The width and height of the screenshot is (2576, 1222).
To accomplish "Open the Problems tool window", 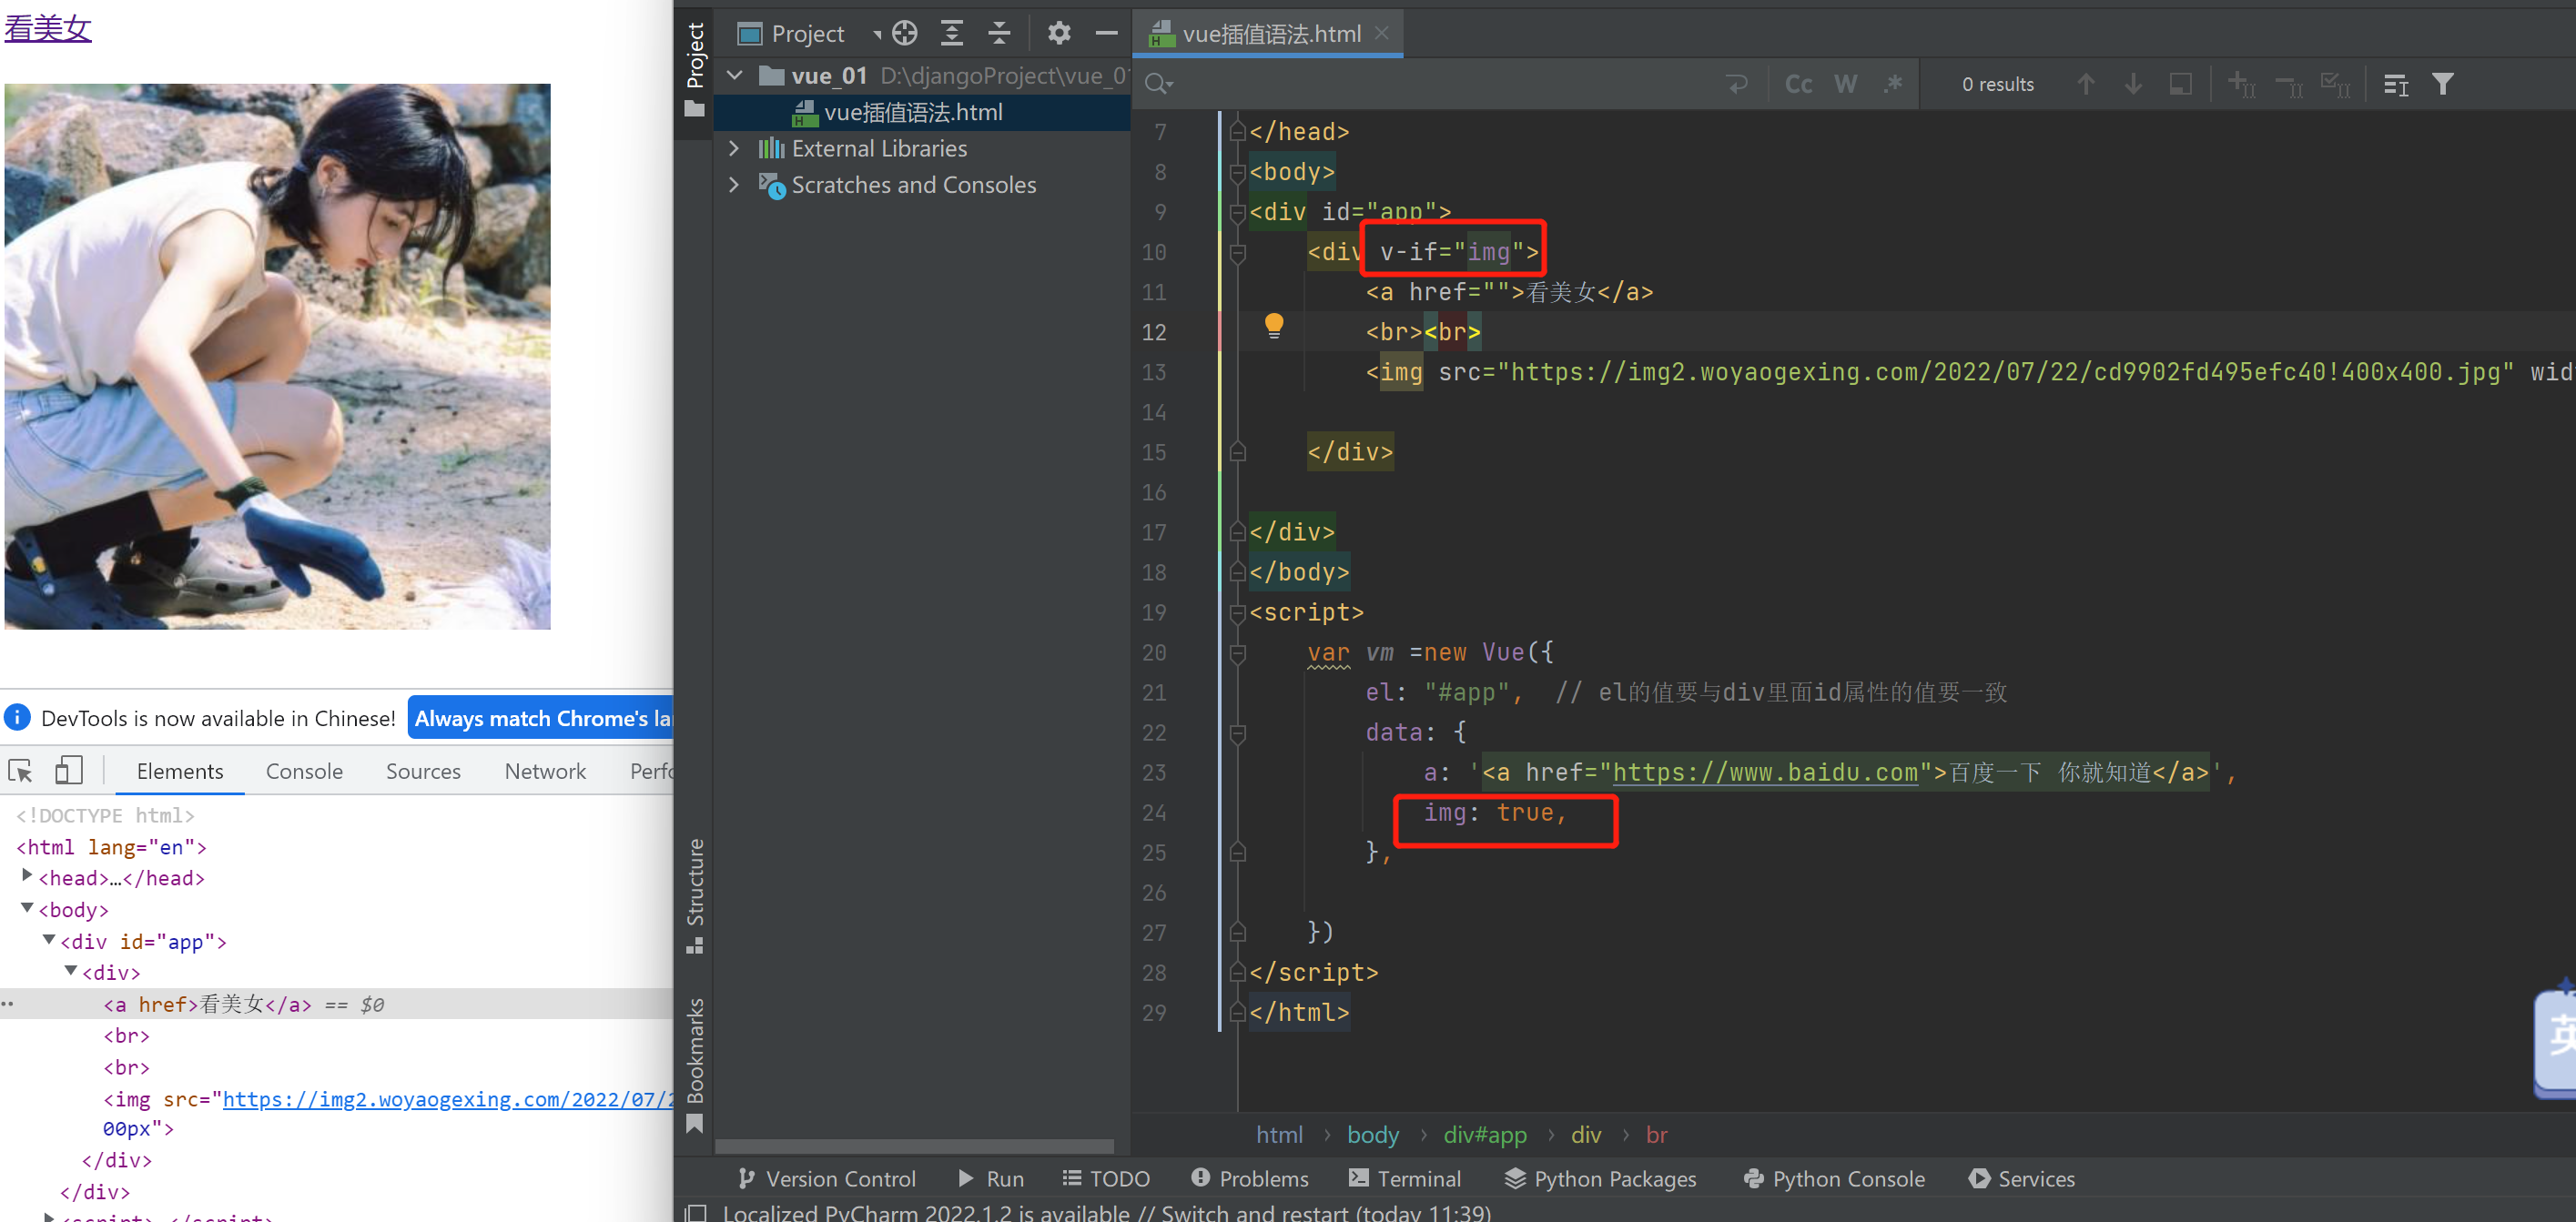I will 1250,1178.
